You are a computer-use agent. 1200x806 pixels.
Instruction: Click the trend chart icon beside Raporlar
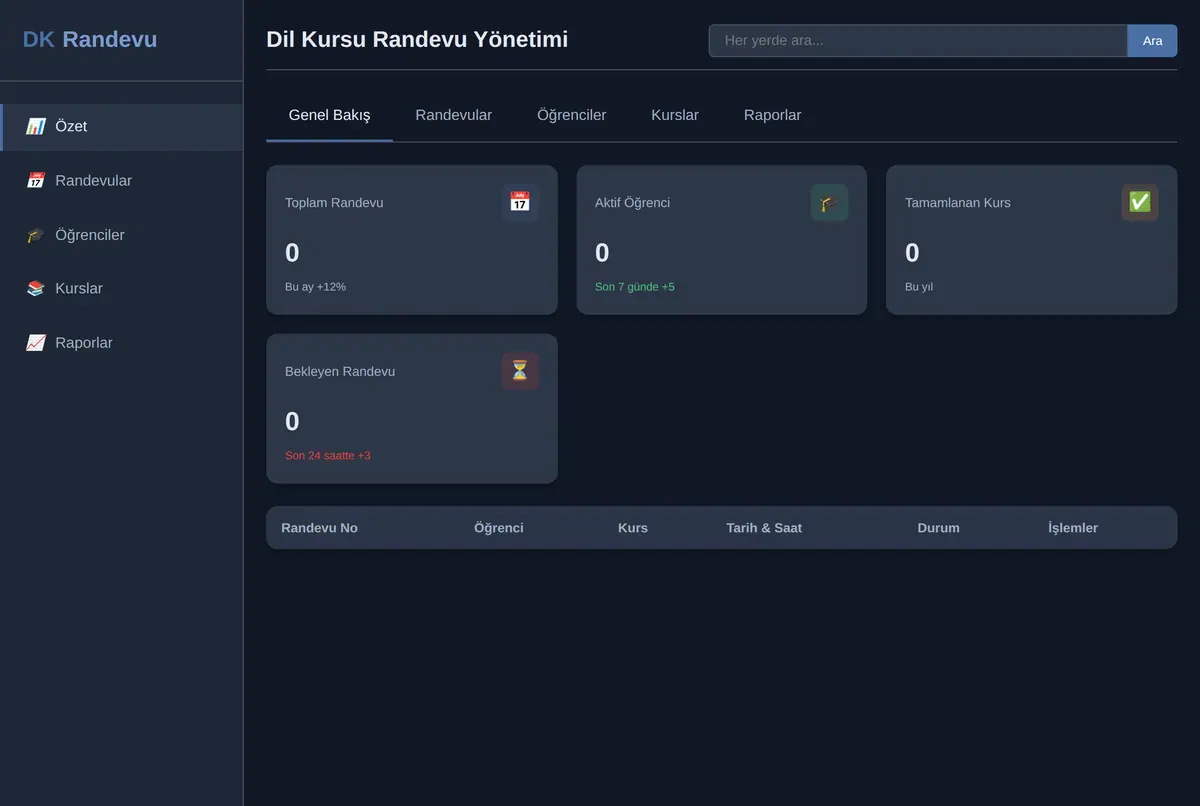click(x=36, y=343)
